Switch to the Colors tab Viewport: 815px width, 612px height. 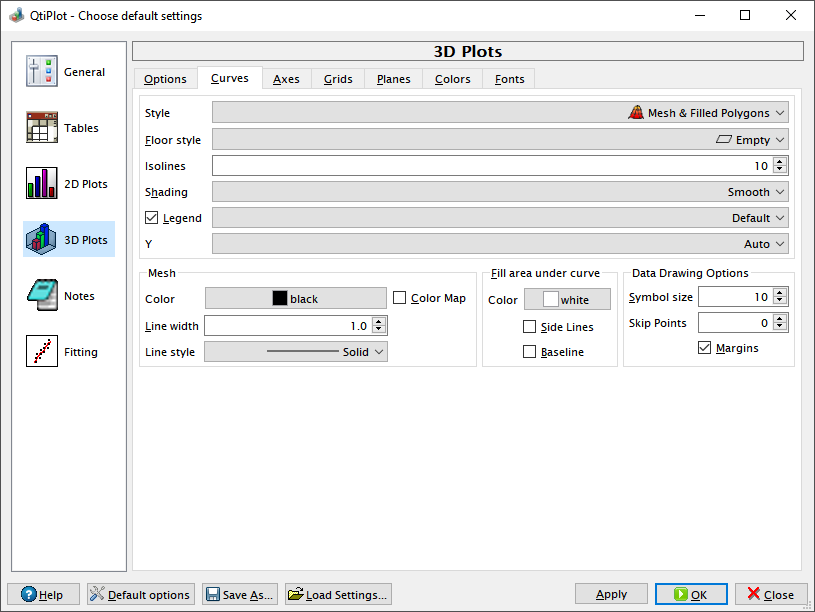click(453, 79)
